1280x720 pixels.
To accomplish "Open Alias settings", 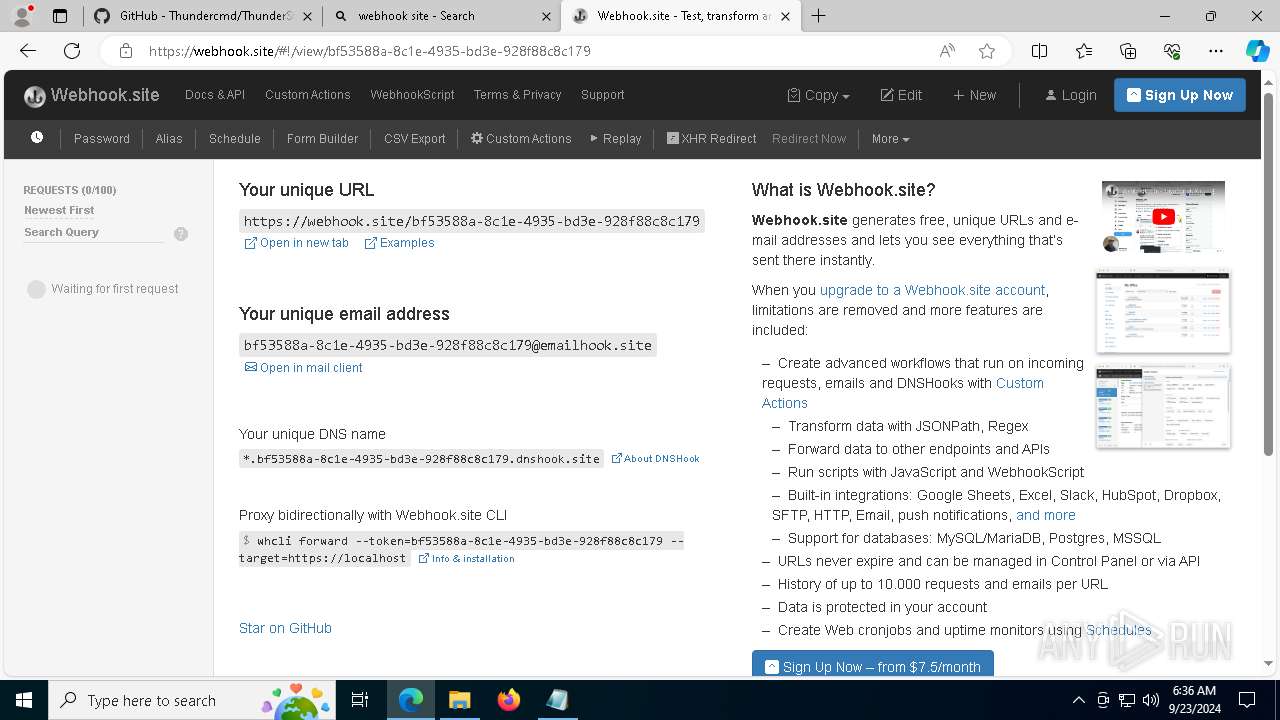I will pos(169,138).
